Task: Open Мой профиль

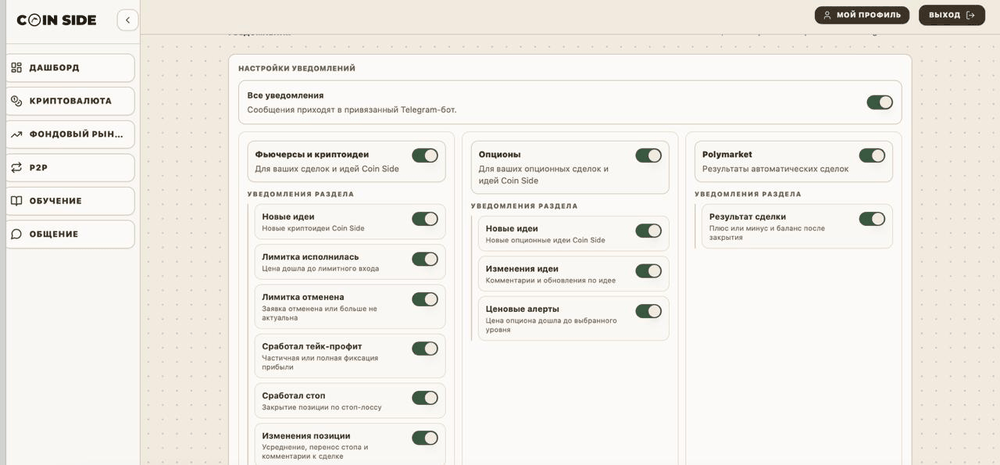Action: click(x=862, y=15)
